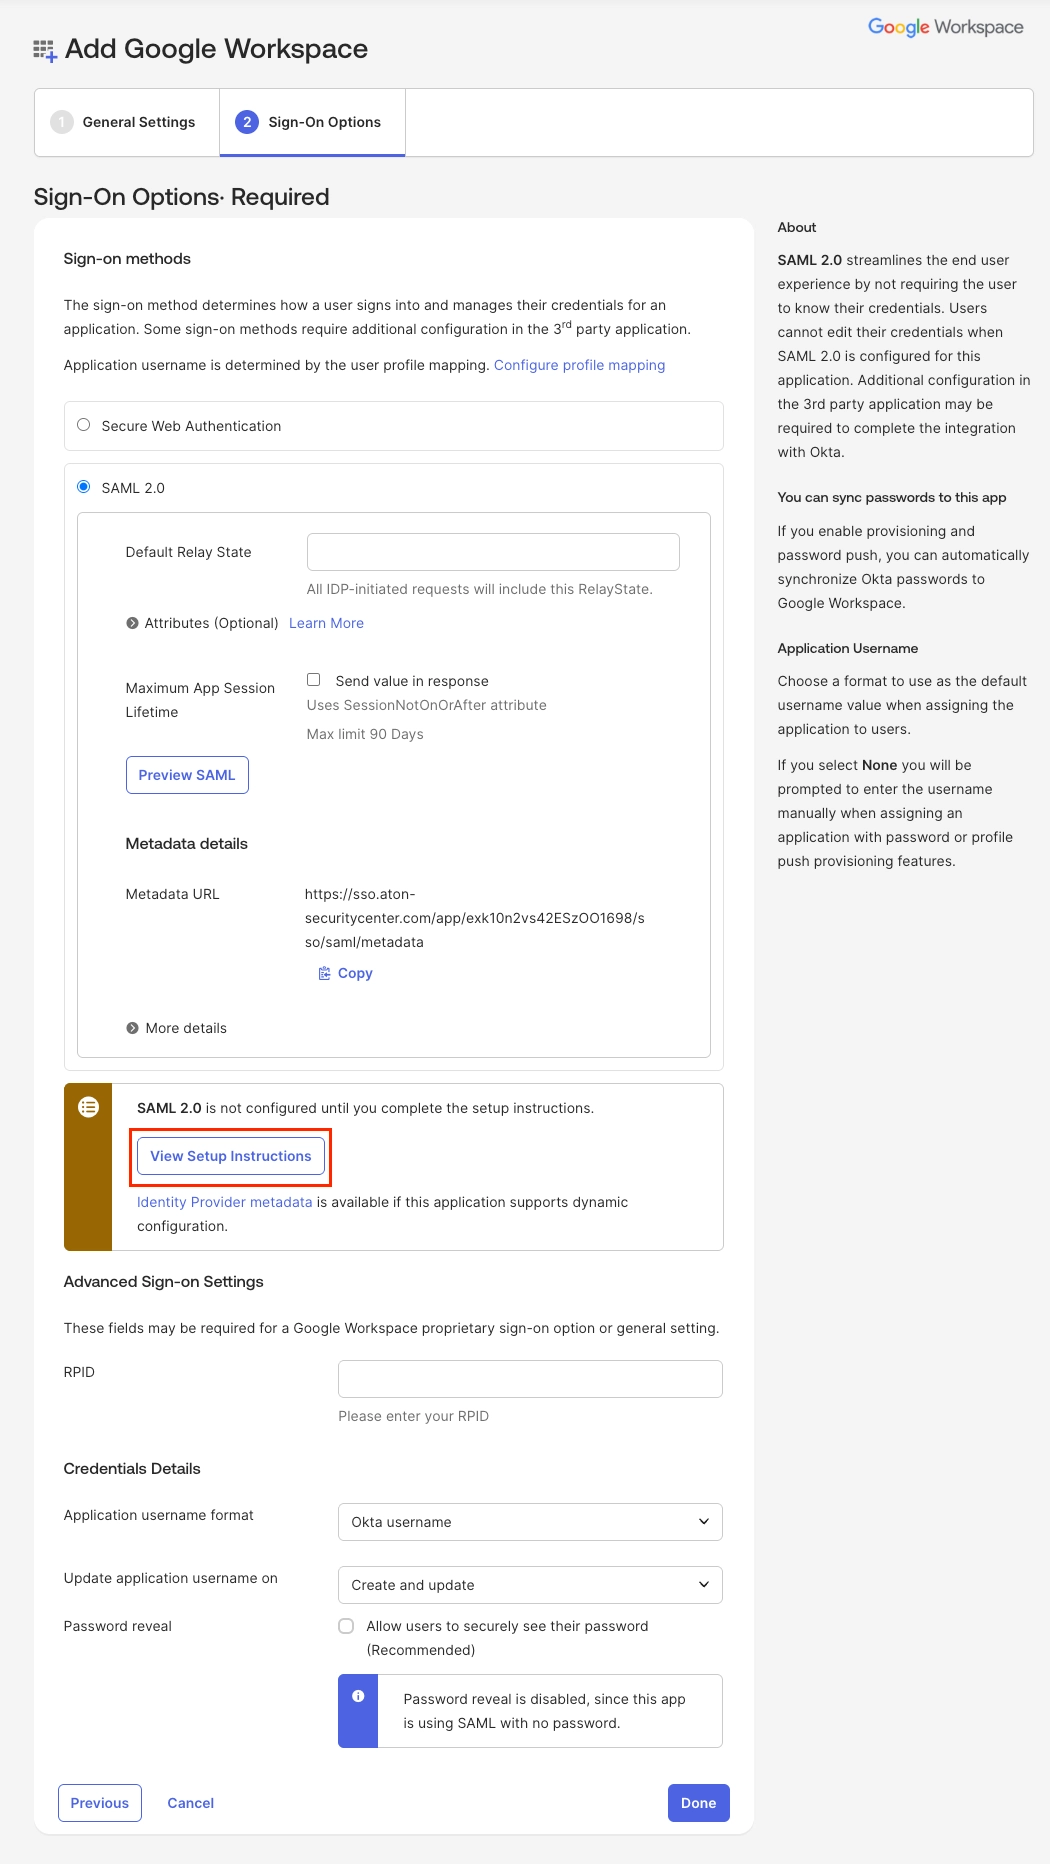Click the 'Maximum App Session Lifetime' label

pyautogui.click(x=200, y=700)
